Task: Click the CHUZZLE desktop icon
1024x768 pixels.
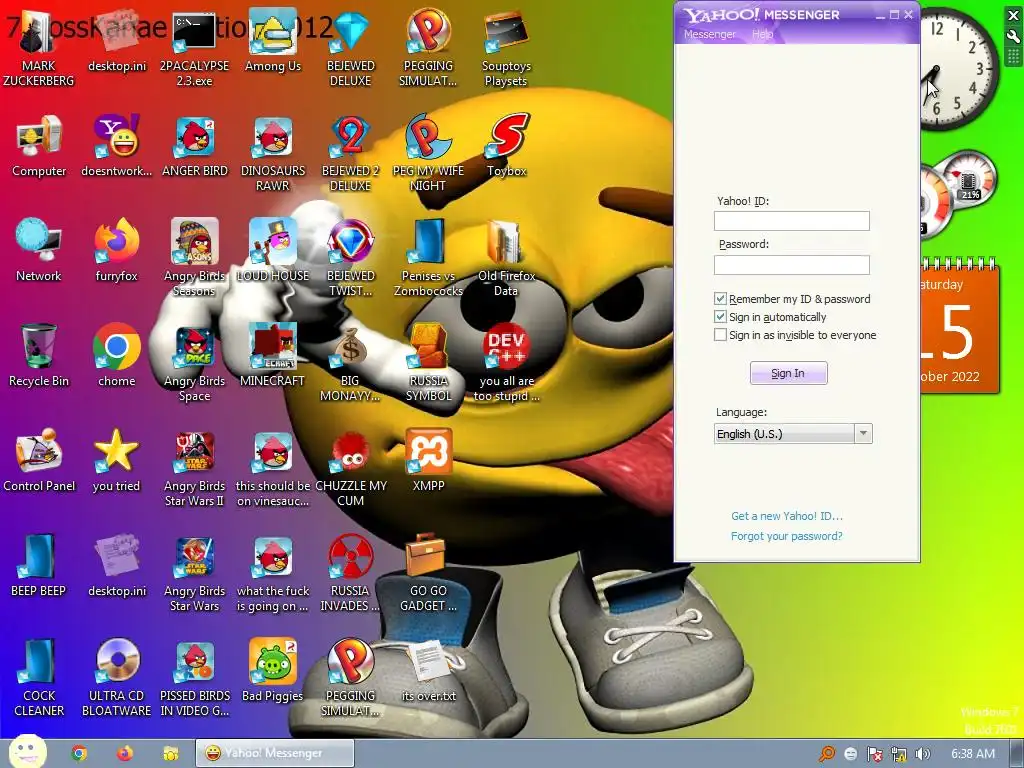Action: (x=351, y=467)
